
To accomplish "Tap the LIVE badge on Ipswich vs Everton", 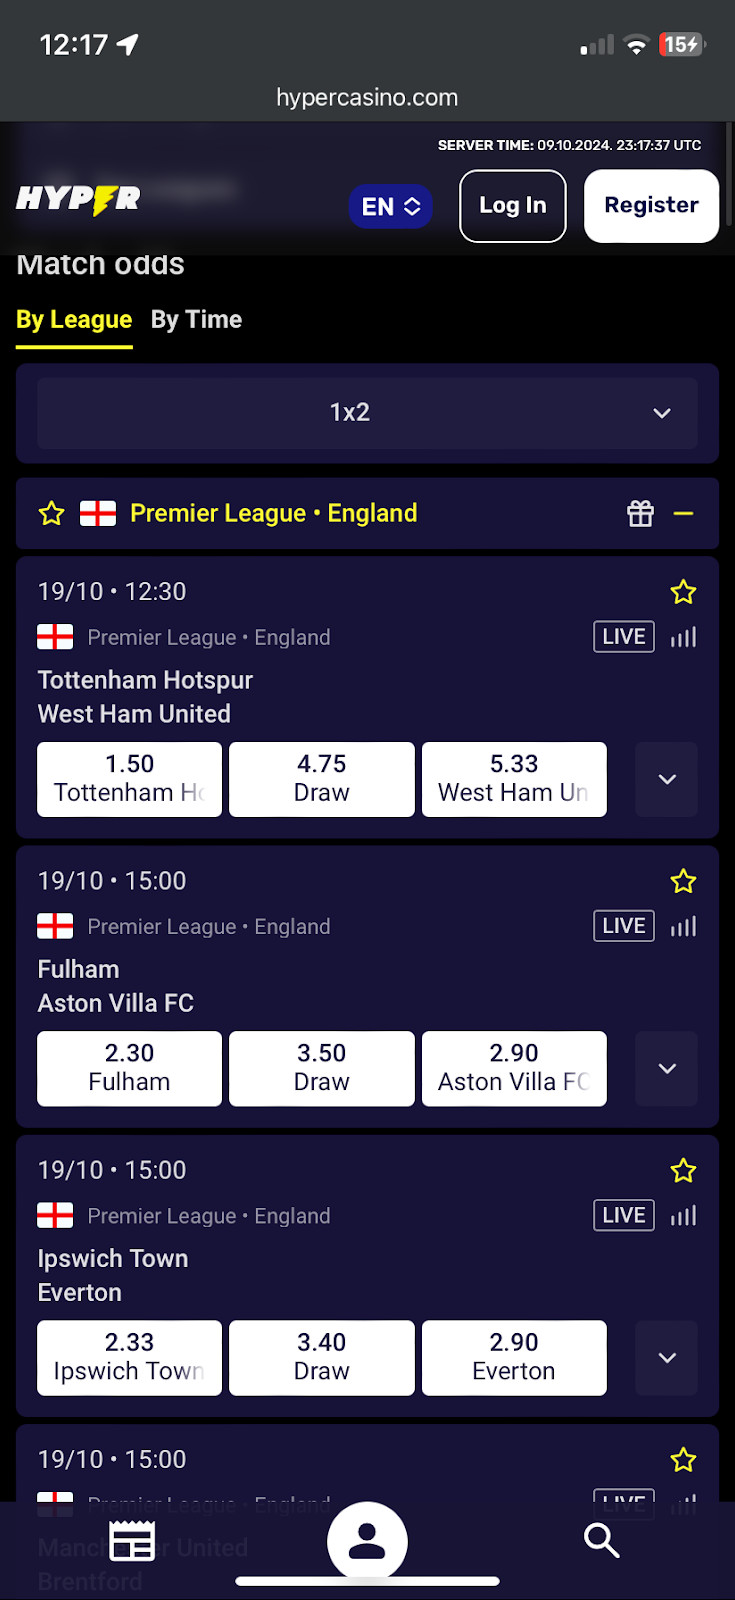I will pos(624,1215).
